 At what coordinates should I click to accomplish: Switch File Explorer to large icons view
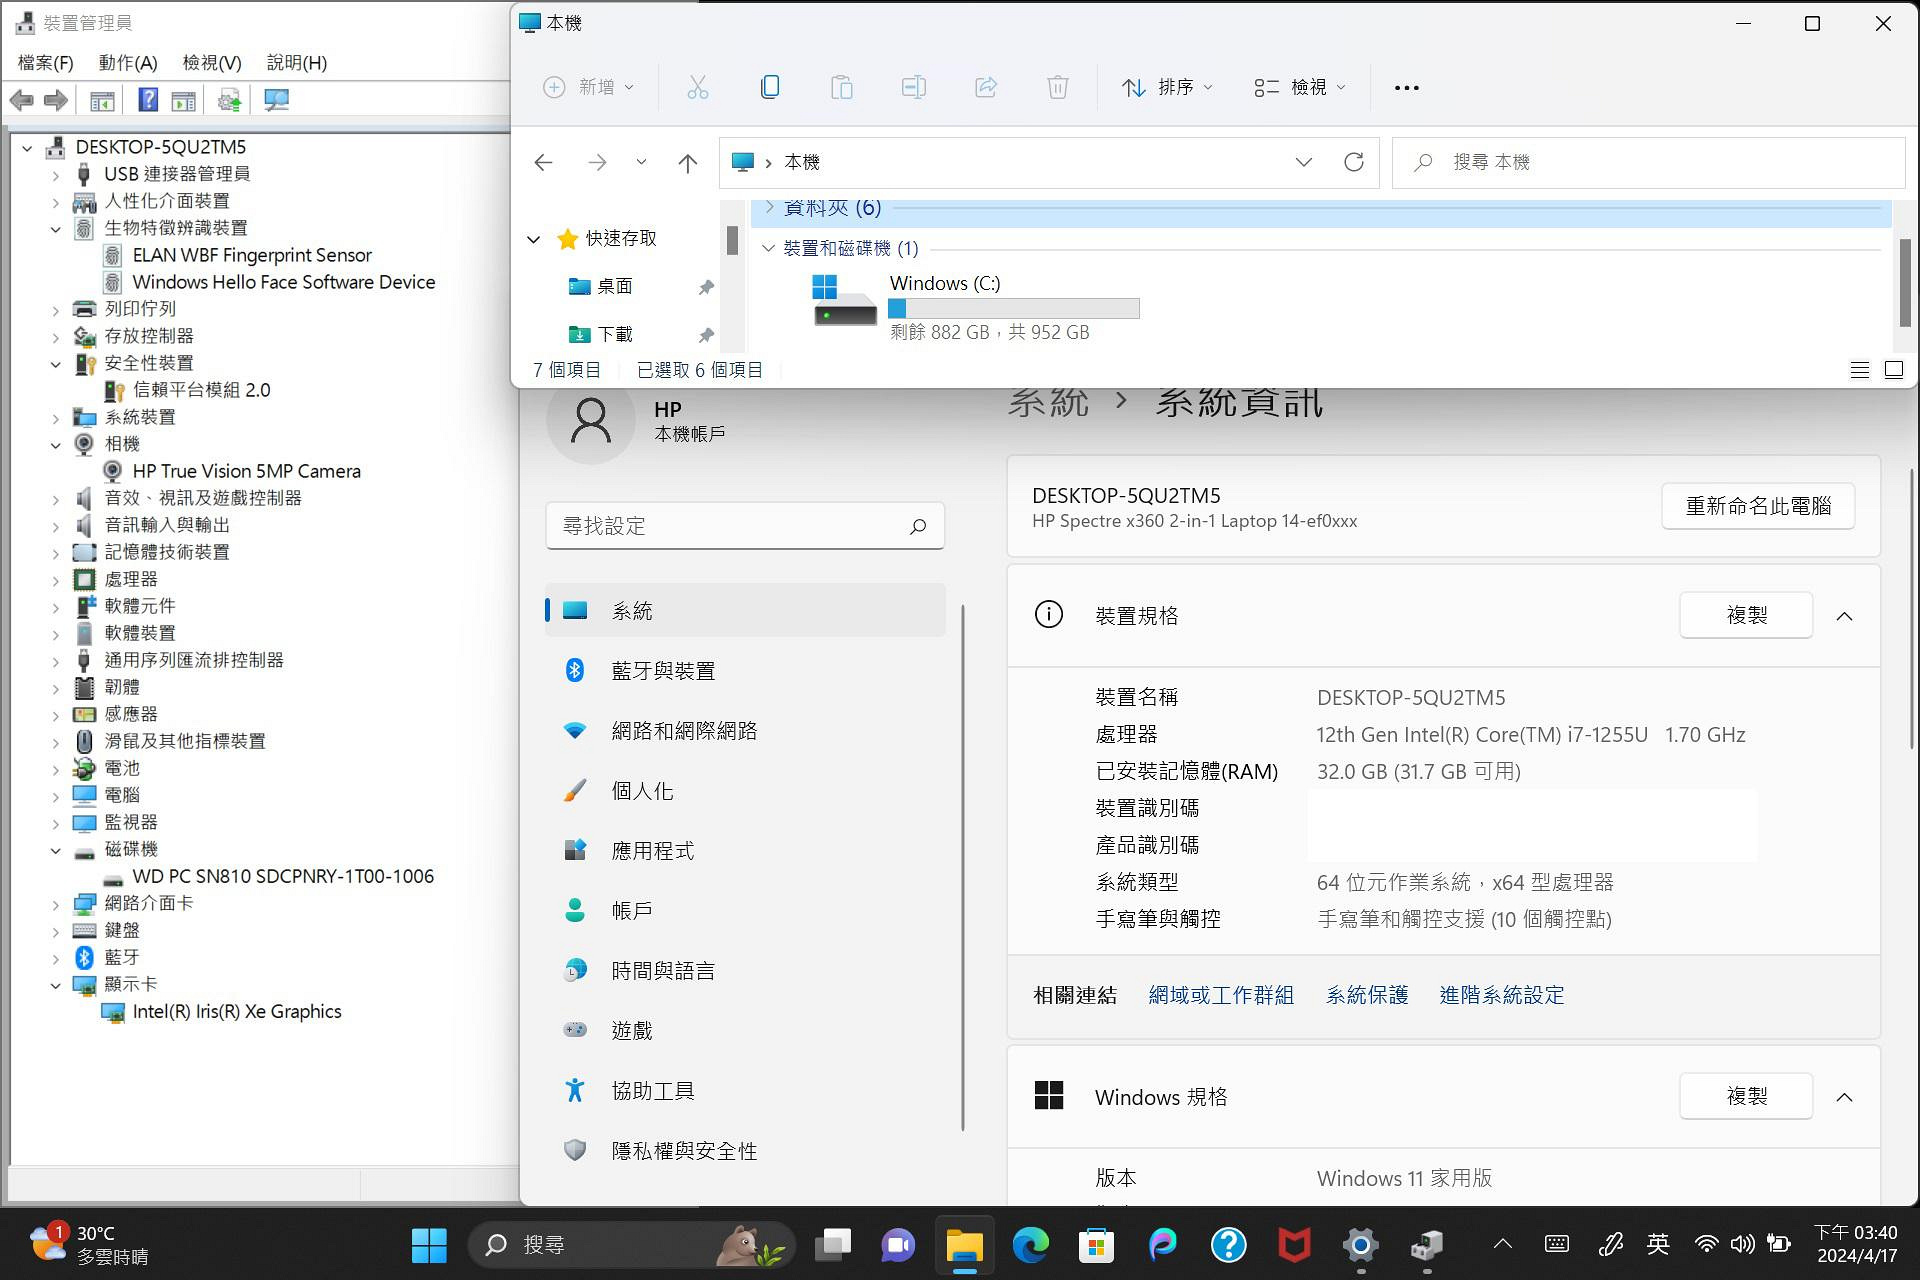(x=1894, y=371)
